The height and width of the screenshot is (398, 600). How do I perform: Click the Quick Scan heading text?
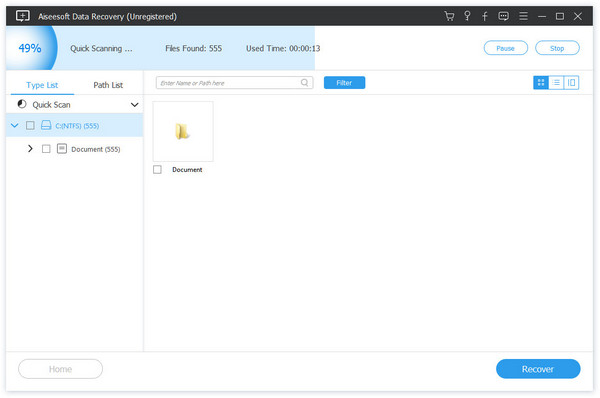(x=51, y=104)
